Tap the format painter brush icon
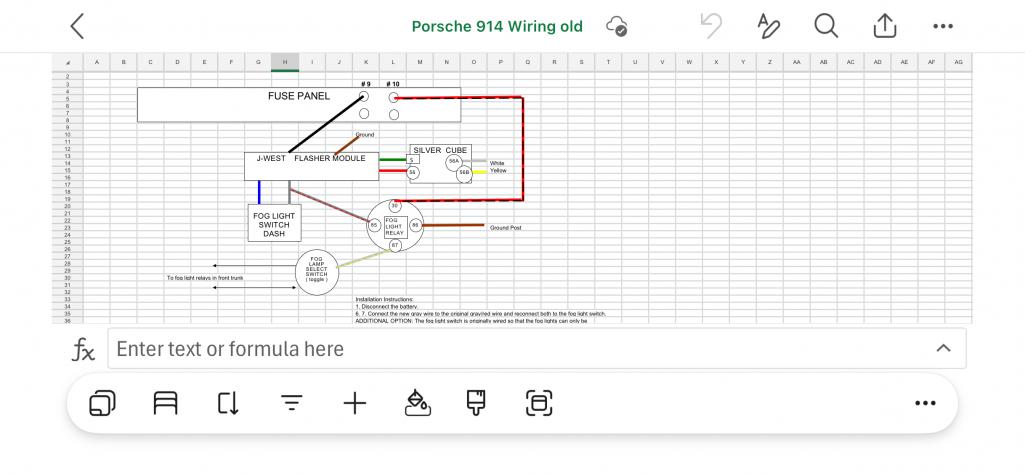Image resolution: width=1025 pixels, height=474 pixels. pos(476,403)
